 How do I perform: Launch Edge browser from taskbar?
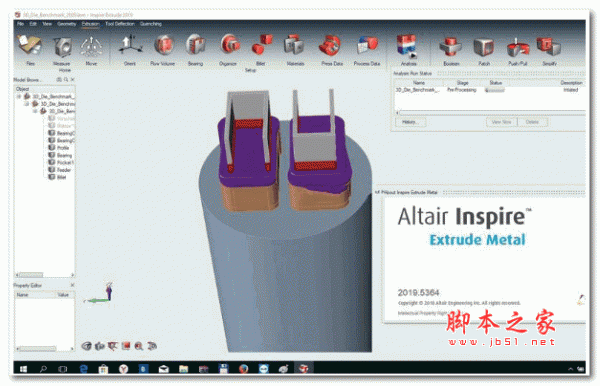coord(83,369)
